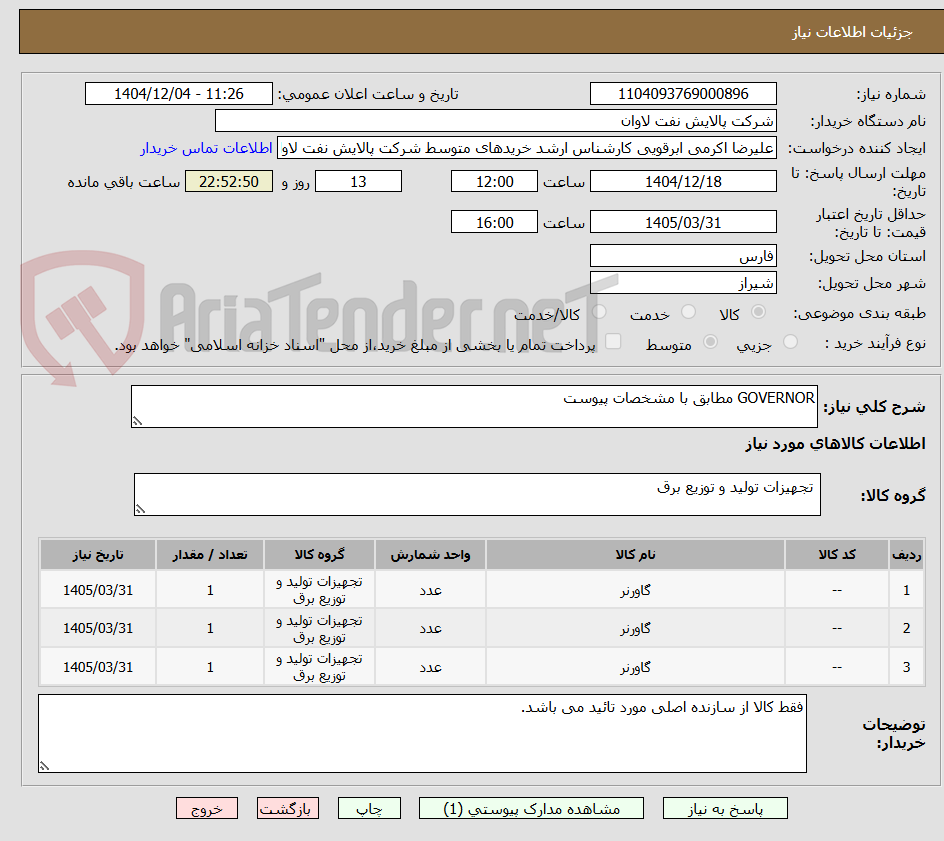The width and height of the screenshot is (944, 841).
Task: Click the کد کالا column header
Action: pos(837,554)
